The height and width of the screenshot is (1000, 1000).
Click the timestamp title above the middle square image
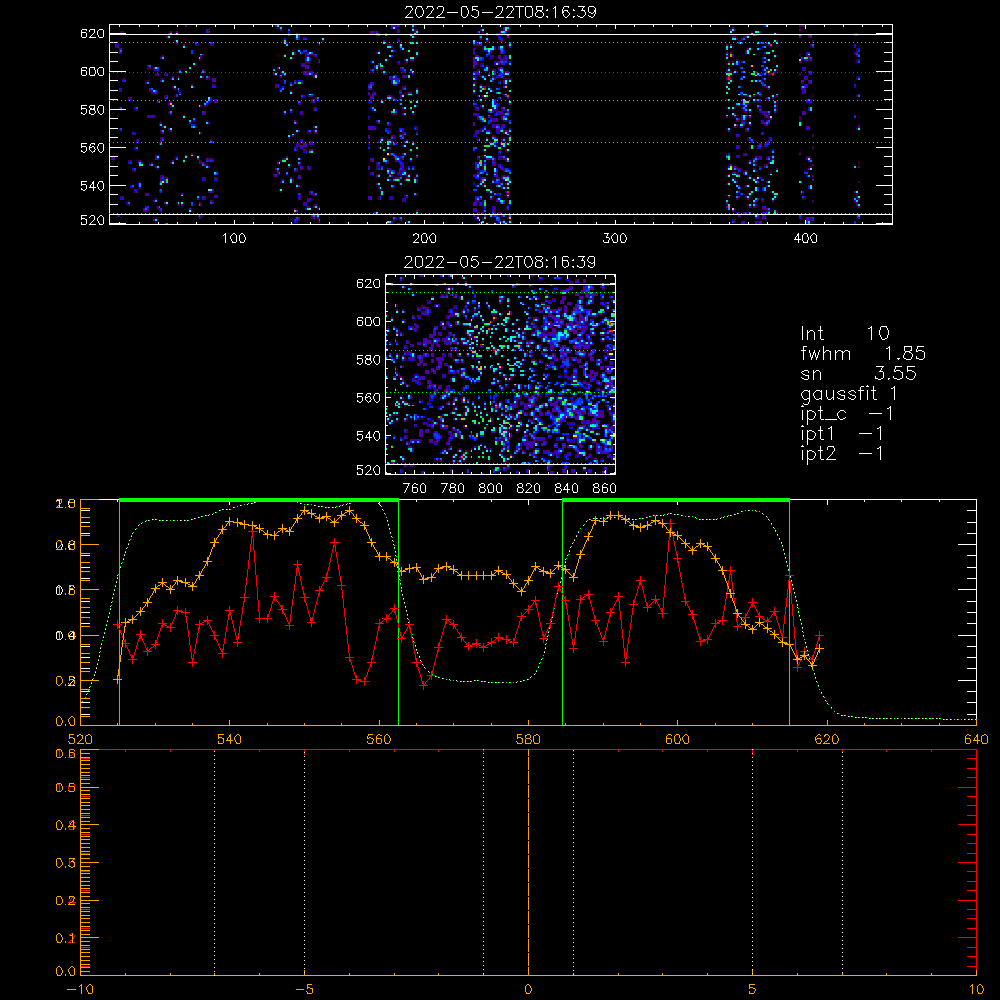[x=500, y=262]
